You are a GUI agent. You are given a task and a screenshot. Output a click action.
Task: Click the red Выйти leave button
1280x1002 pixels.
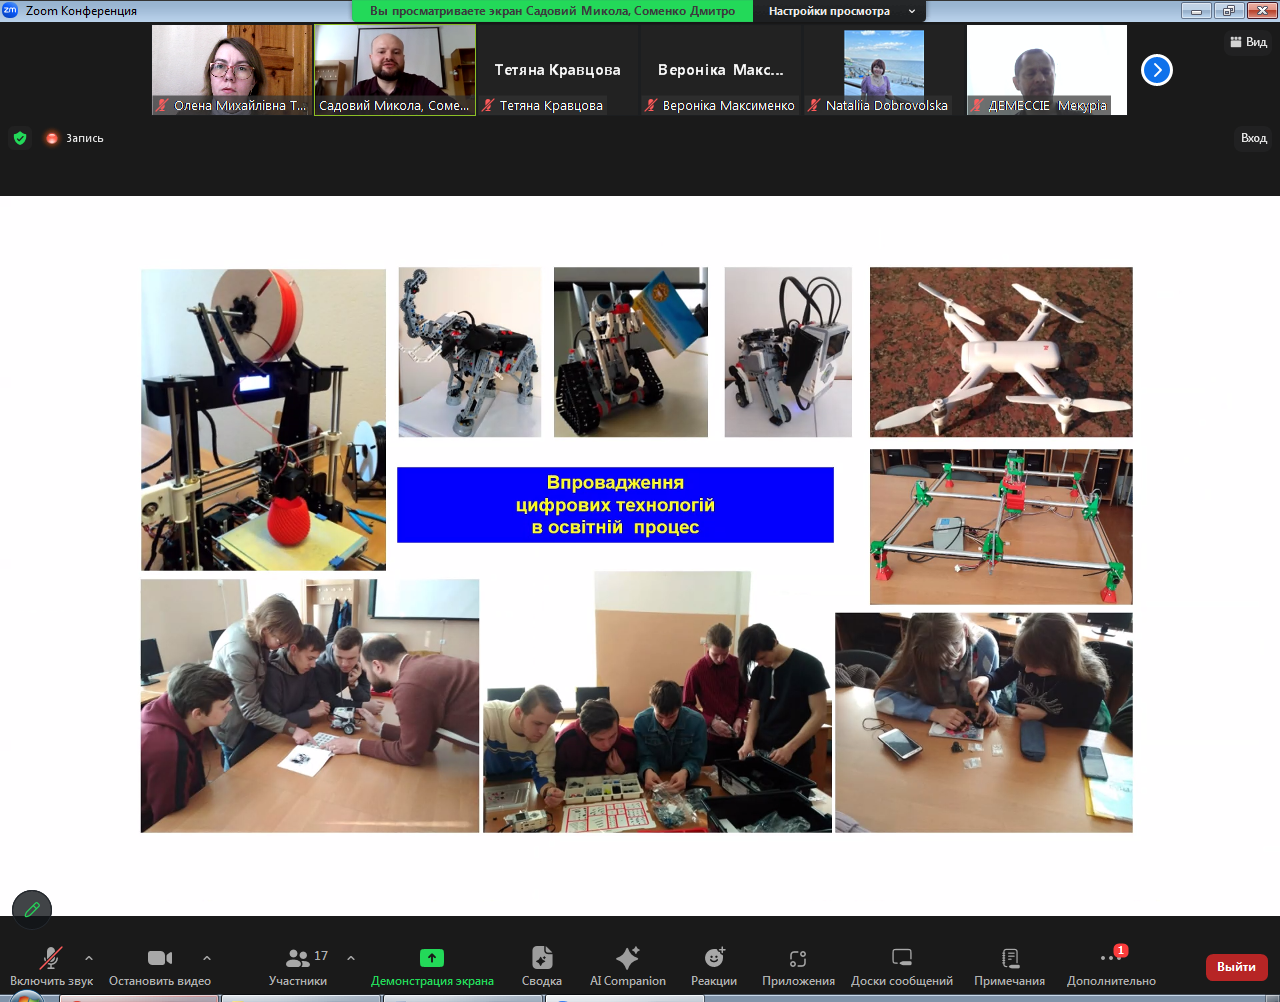[x=1236, y=967]
